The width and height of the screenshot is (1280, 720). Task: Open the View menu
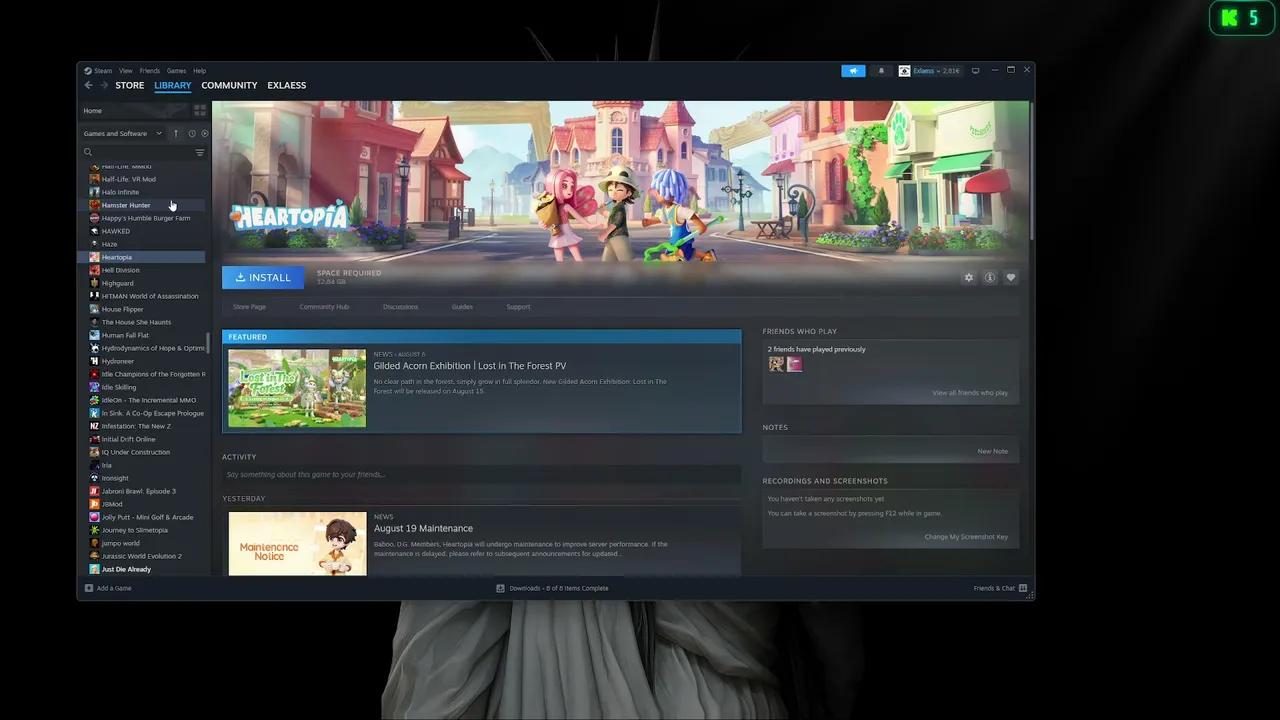tap(126, 71)
